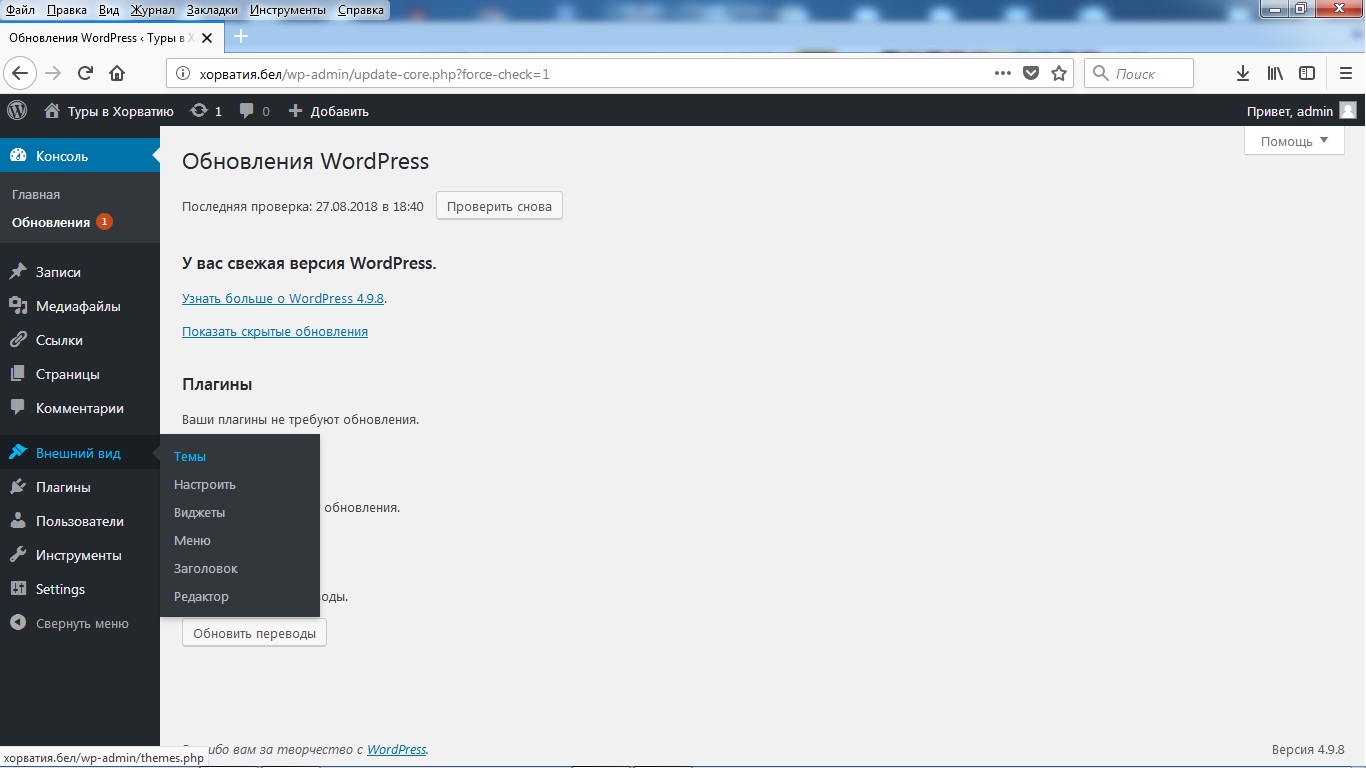Screen dimensions: 1366x768
Task: Select Виджеты in the appearance submenu
Action: [x=199, y=512]
